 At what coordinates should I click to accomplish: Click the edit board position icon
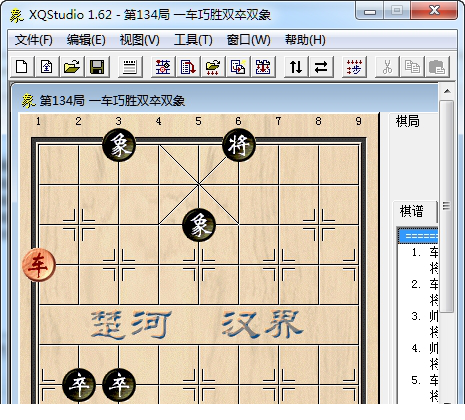coord(163,67)
